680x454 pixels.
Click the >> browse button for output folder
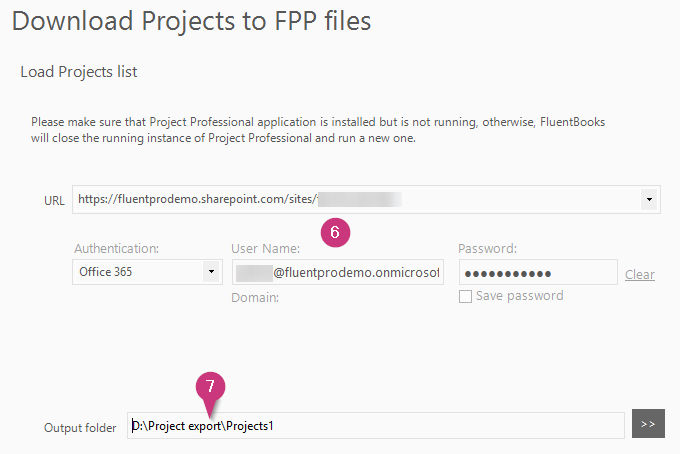click(648, 424)
